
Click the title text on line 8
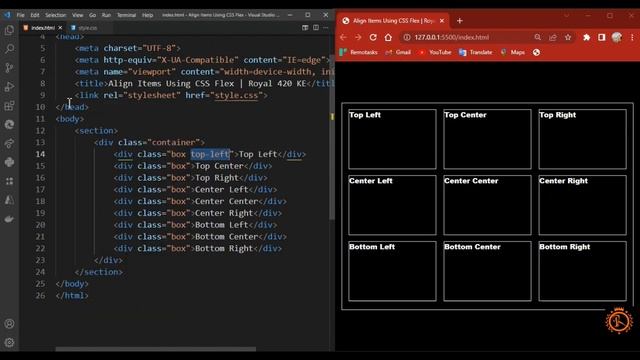[207, 83]
